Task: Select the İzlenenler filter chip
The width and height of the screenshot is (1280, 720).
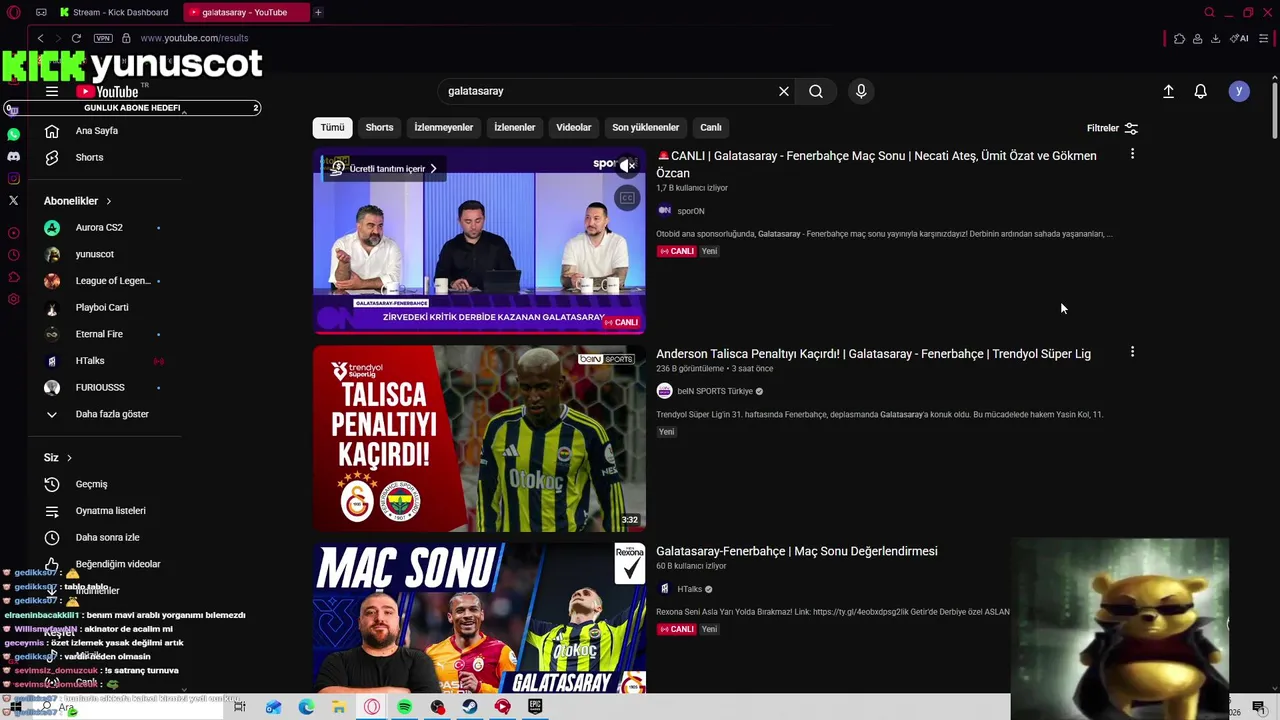Action: pos(514,127)
